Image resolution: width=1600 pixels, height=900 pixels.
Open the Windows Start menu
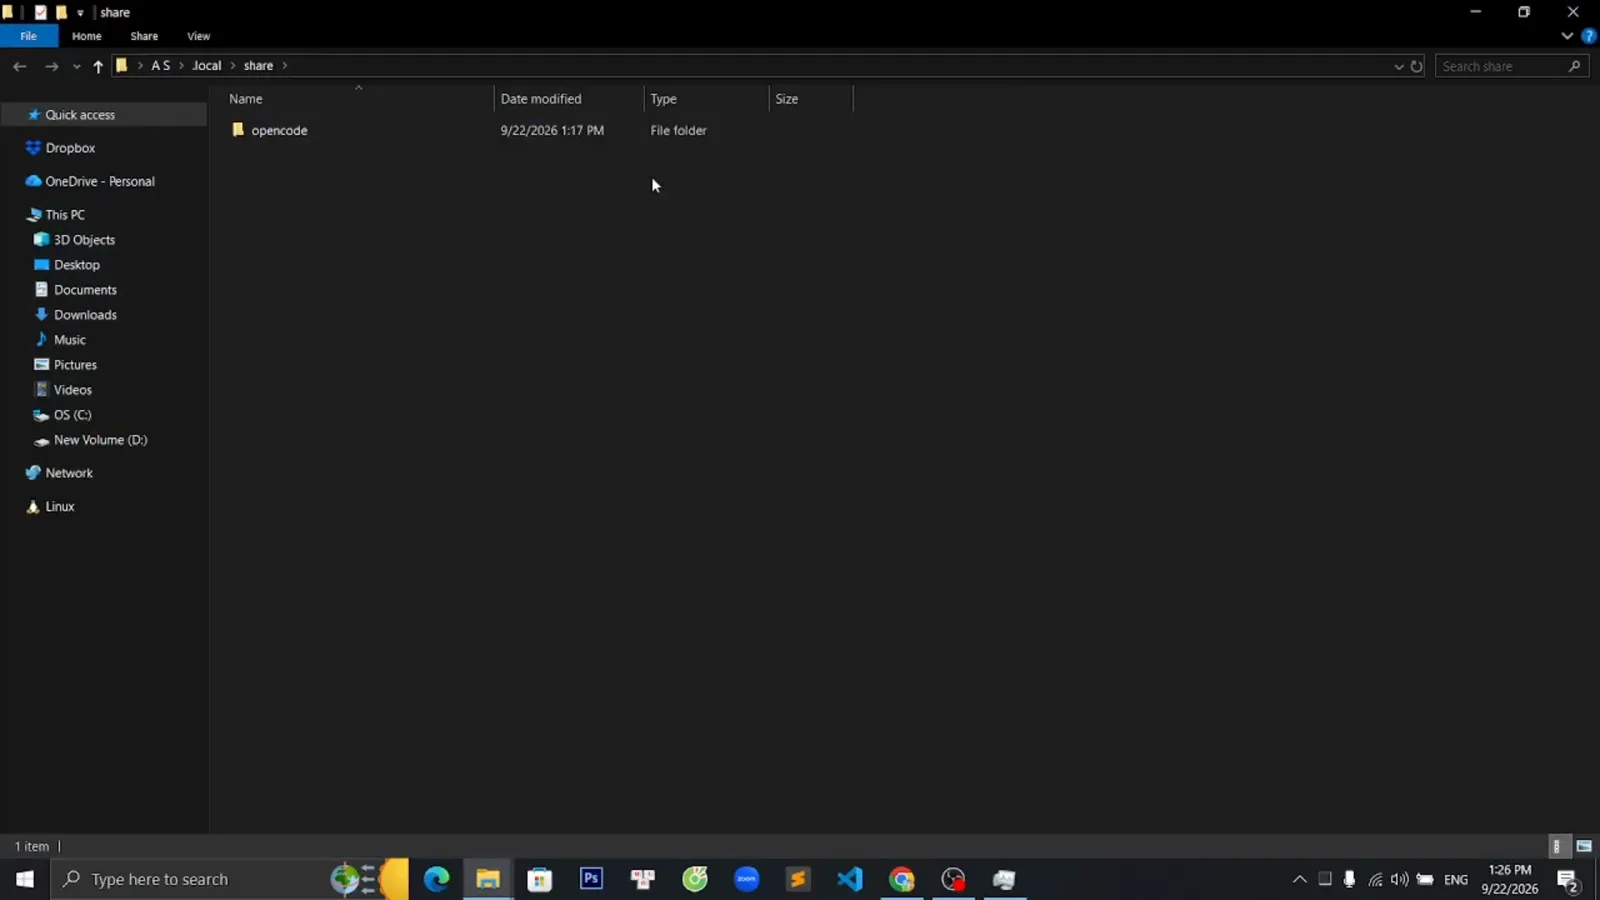[x=25, y=879]
